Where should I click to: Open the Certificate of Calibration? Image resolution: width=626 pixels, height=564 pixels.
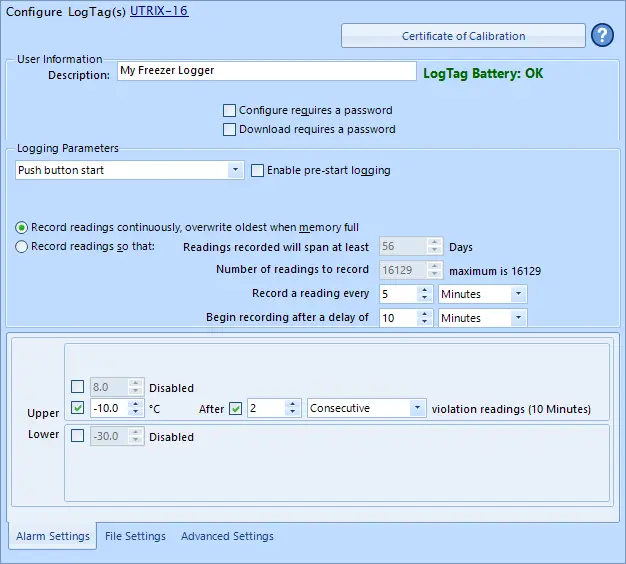point(463,36)
